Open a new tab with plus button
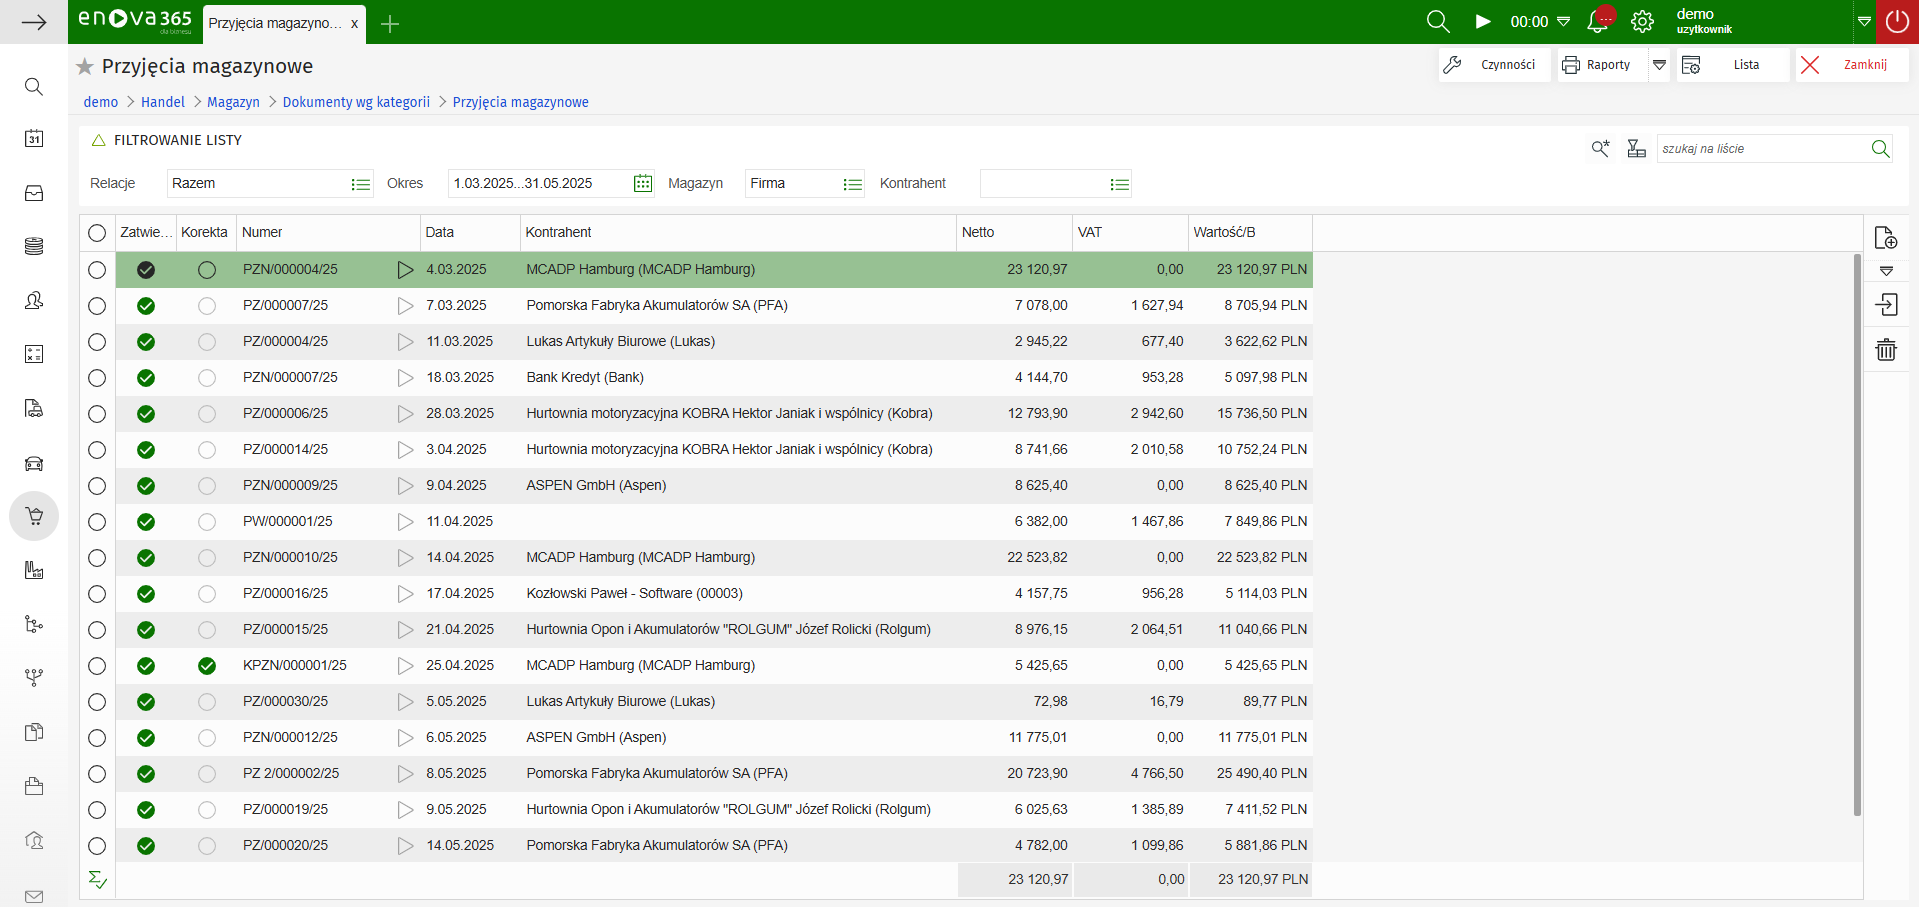This screenshot has width=1919, height=907. click(390, 24)
